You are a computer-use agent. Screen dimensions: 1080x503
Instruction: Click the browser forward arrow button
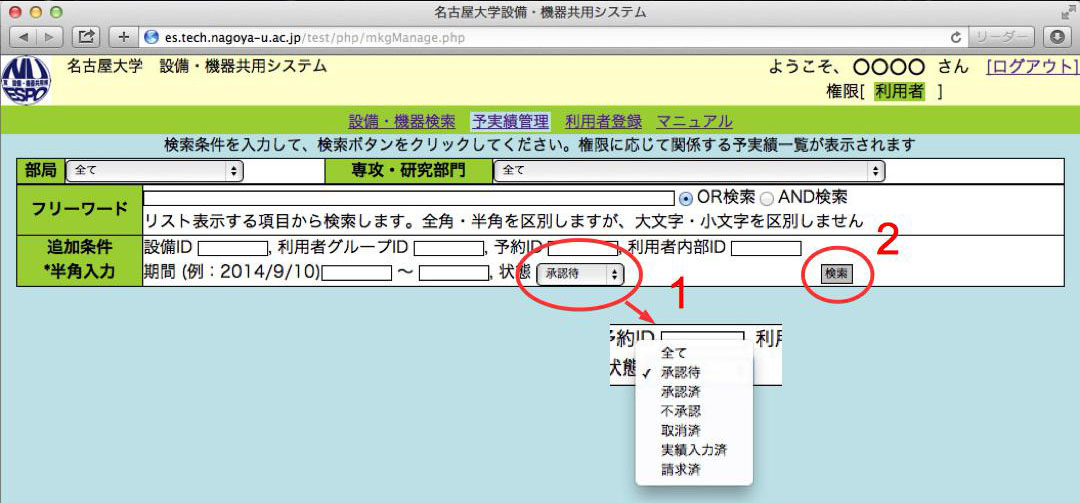[x=49, y=37]
